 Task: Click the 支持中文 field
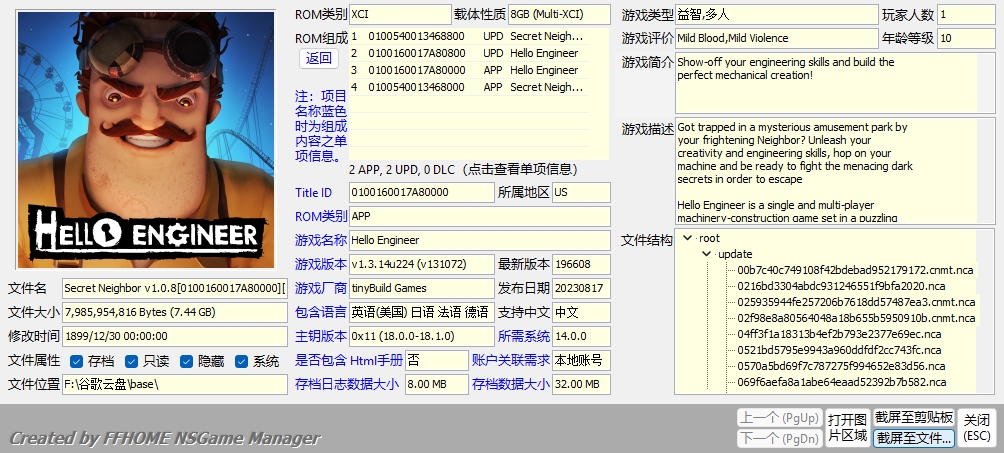coord(581,313)
